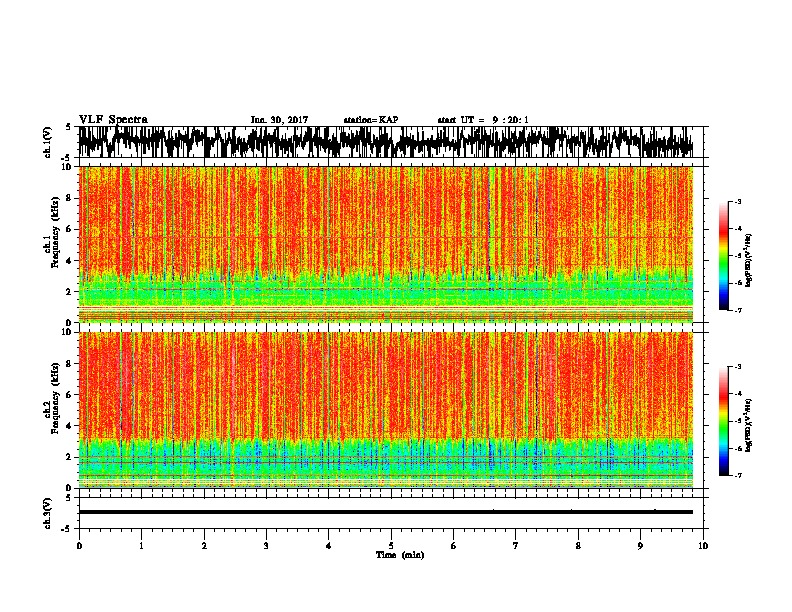Click the ch.1 colorbar -3 value
Viewport: 792px width, 612px height.
pyautogui.click(x=737, y=202)
